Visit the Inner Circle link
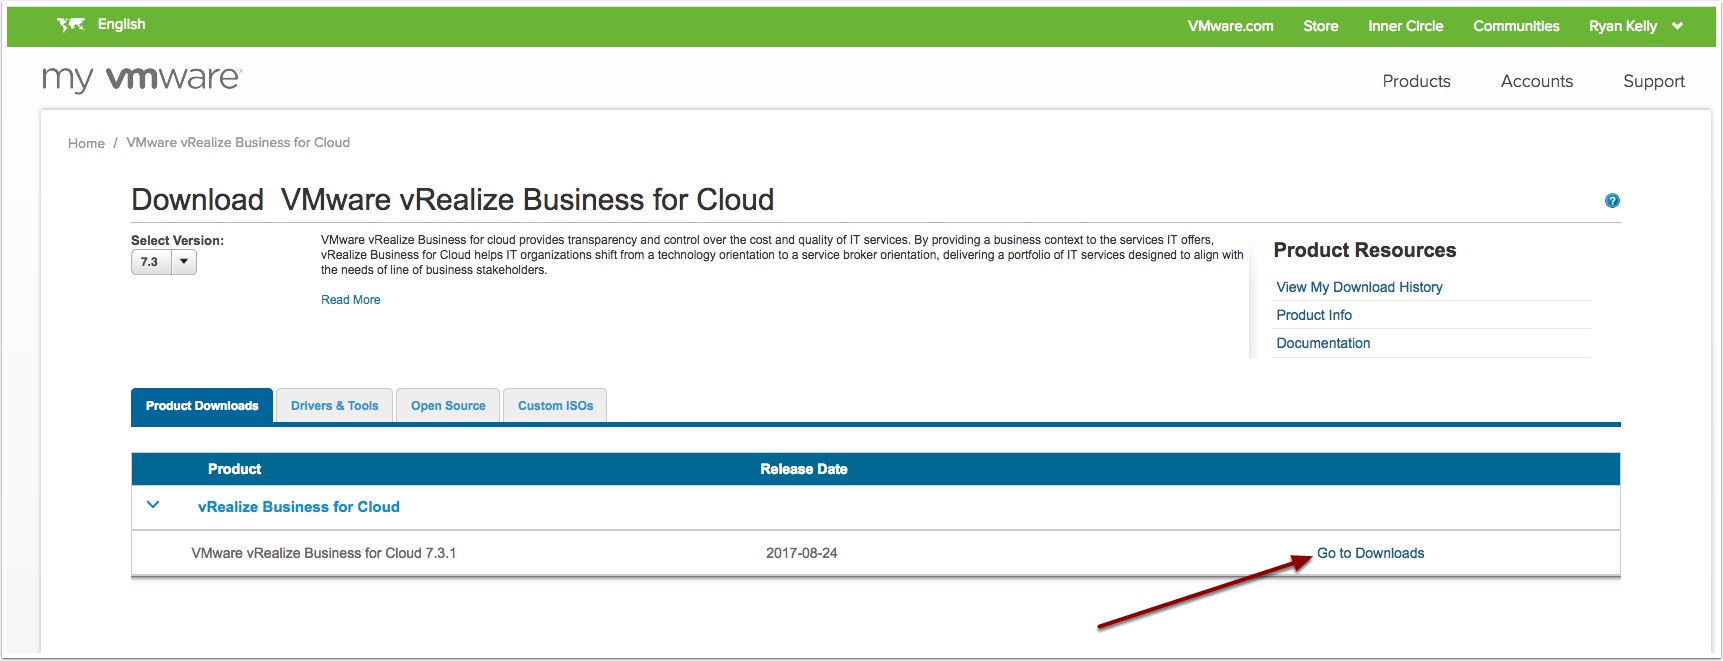This screenshot has height=661, width=1723. [x=1406, y=26]
